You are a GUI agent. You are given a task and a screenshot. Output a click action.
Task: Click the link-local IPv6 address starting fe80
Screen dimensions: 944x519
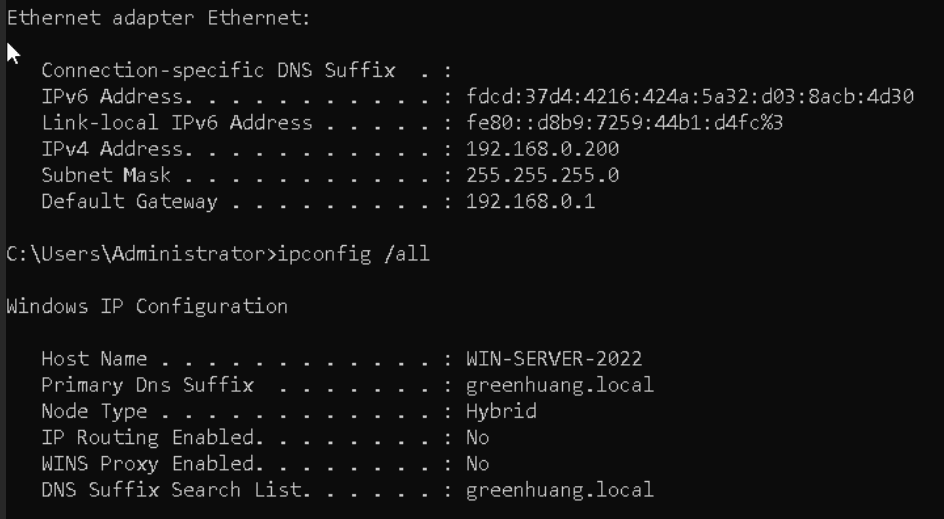[624, 123]
